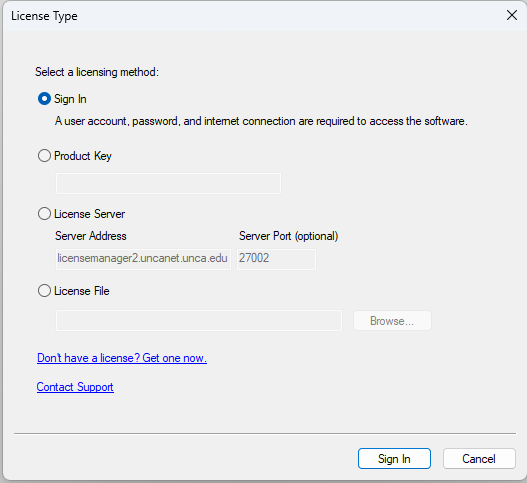Click the Browse... button
Image resolution: width=527 pixels, height=483 pixels.
392,321
